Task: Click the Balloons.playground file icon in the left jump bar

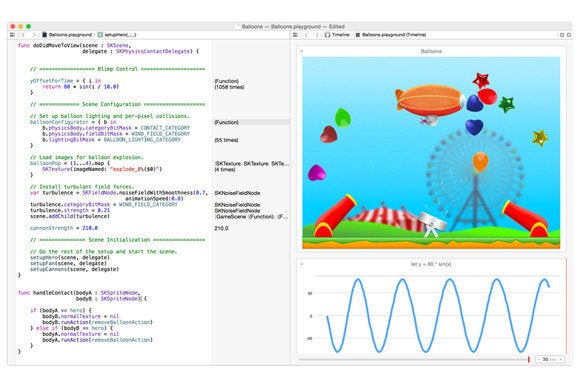Action: pos(44,35)
